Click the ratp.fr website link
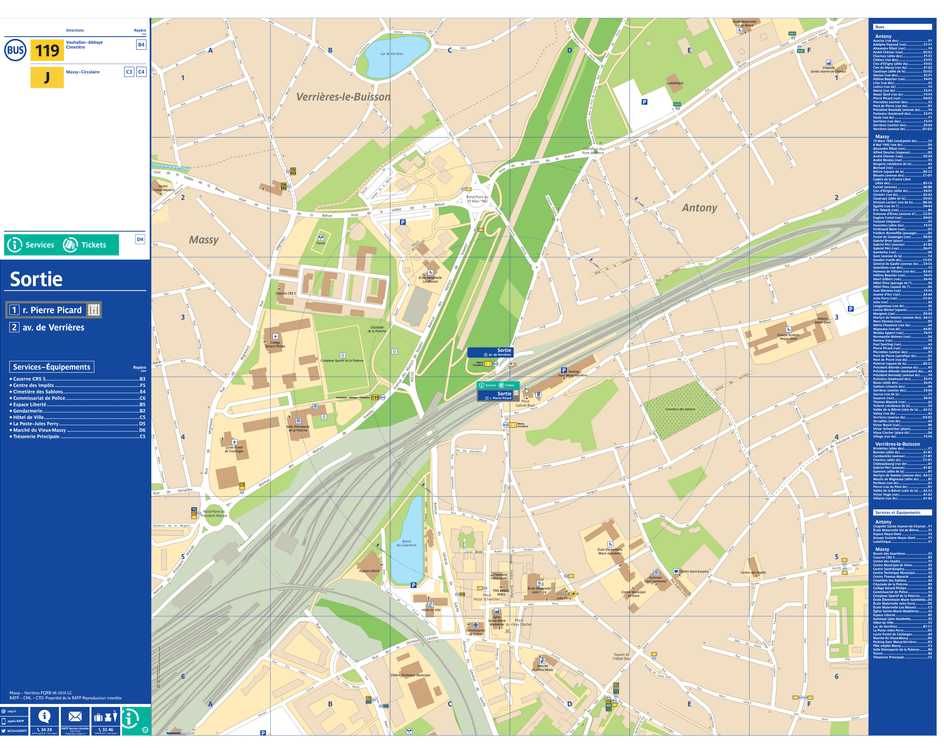This screenshot has width=944, height=748. tap(8, 712)
